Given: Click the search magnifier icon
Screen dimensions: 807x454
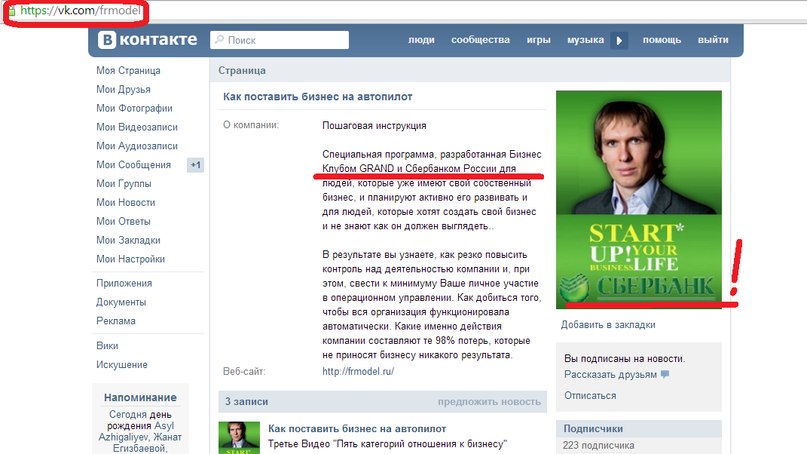Looking at the screenshot, I should click(220, 40).
